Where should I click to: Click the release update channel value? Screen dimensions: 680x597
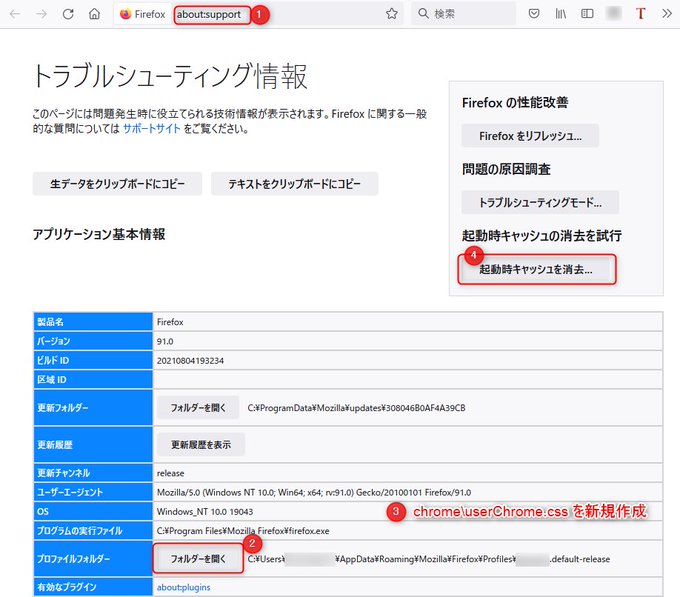(170, 473)
